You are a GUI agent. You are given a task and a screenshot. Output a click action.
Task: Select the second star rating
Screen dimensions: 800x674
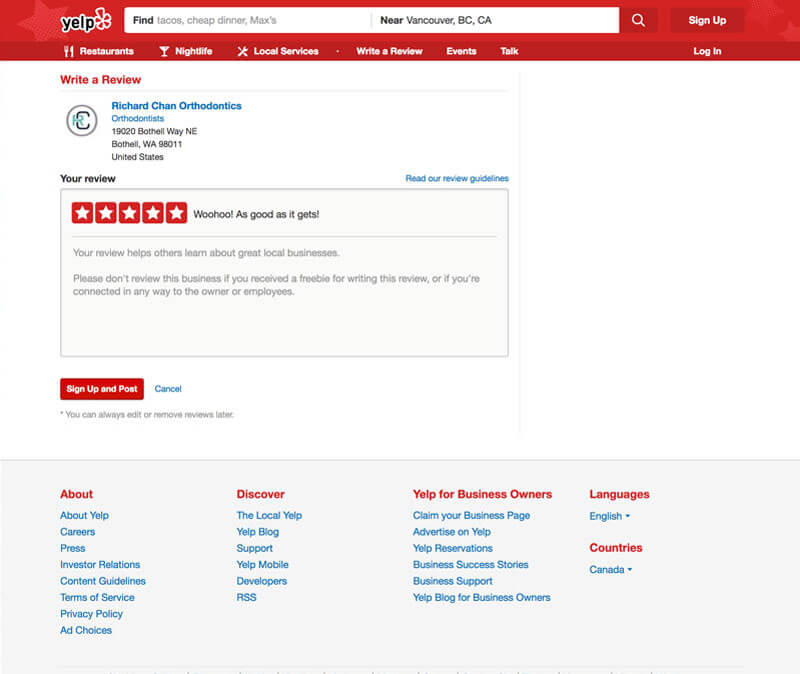pos(106,213)
